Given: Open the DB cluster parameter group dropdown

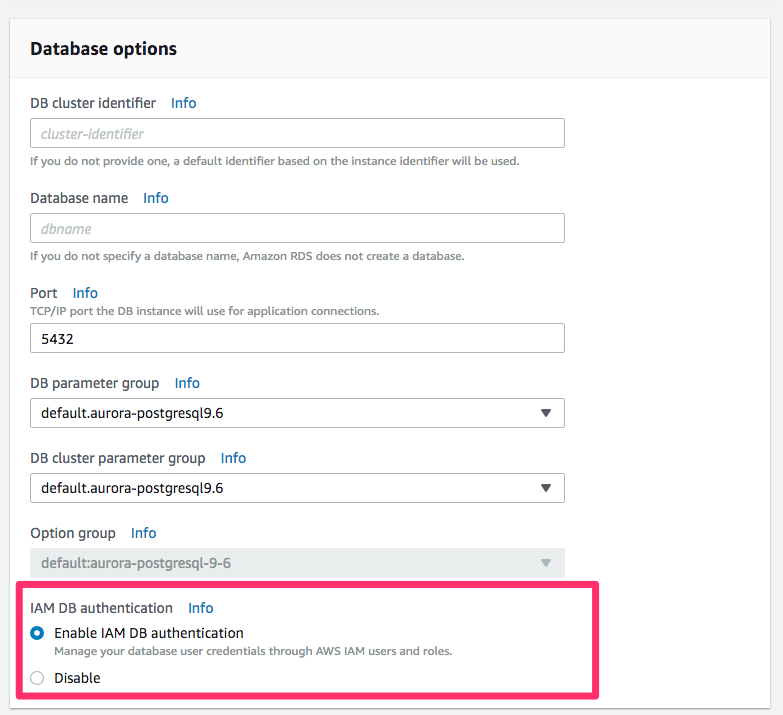Looking at the screenshot, I should pyautogui.click(x=297, y=488).
